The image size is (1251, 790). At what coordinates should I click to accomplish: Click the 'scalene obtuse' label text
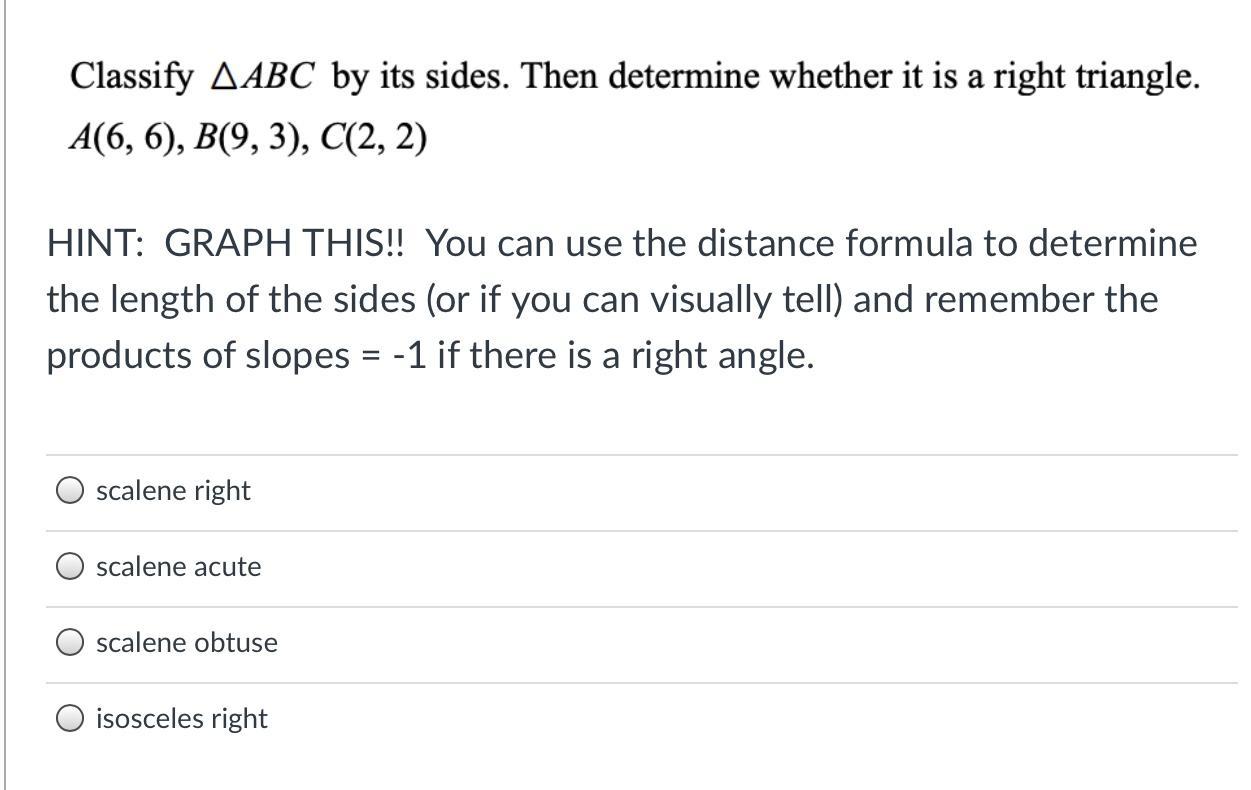[186, 643]
